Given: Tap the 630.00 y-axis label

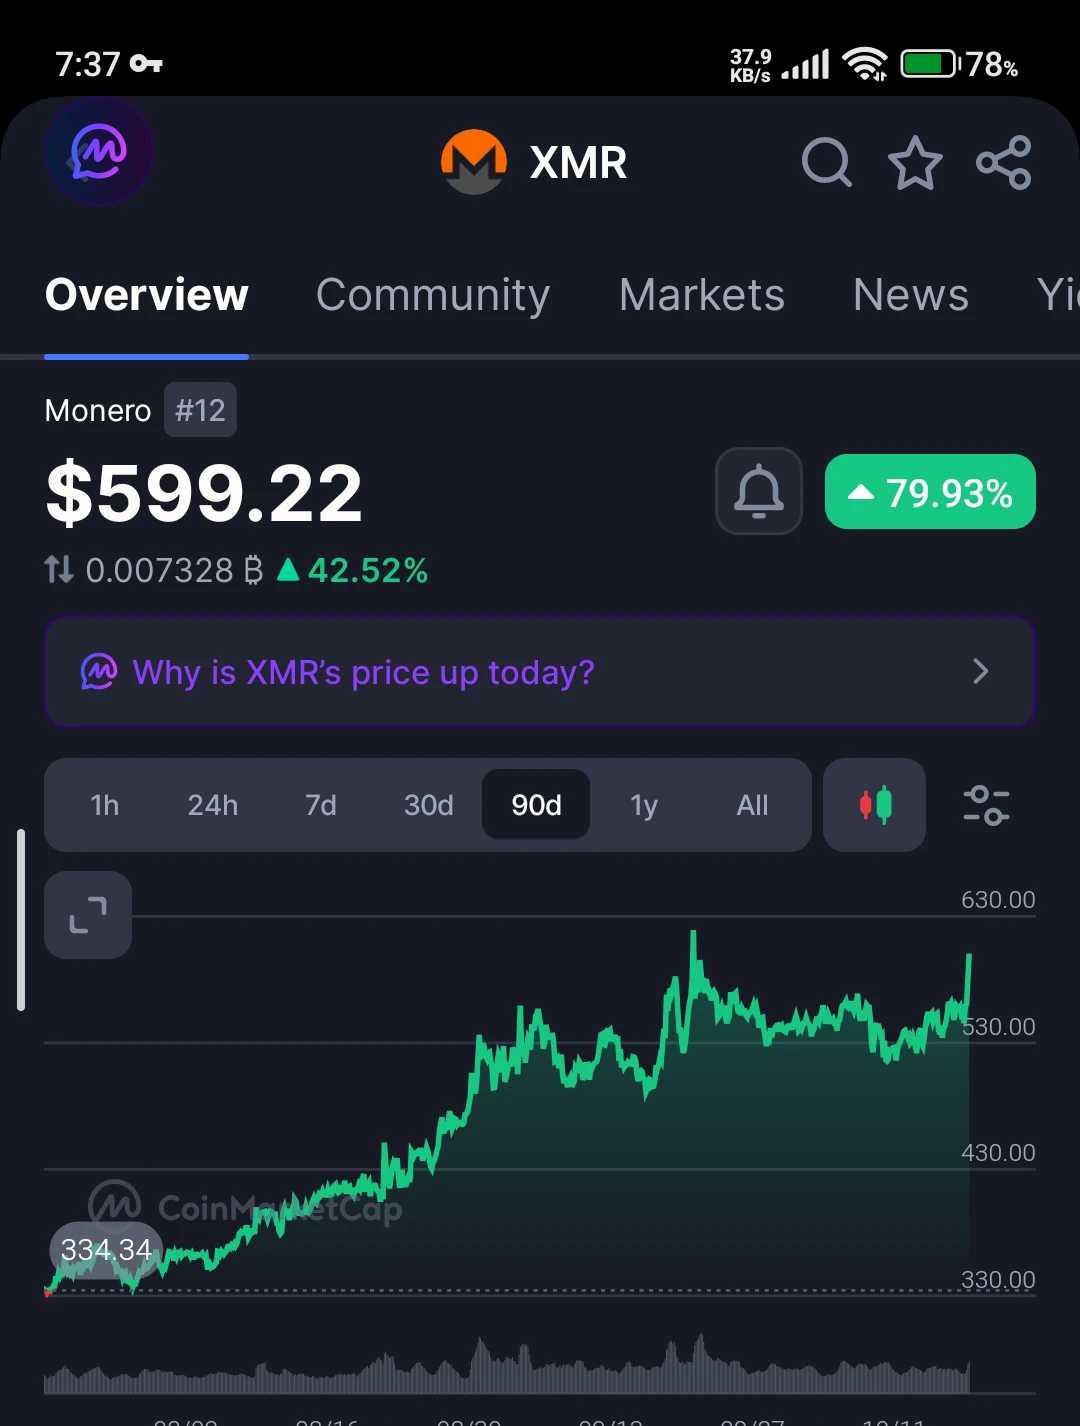Looking at the screenshot, I should [x=998, y=900].
